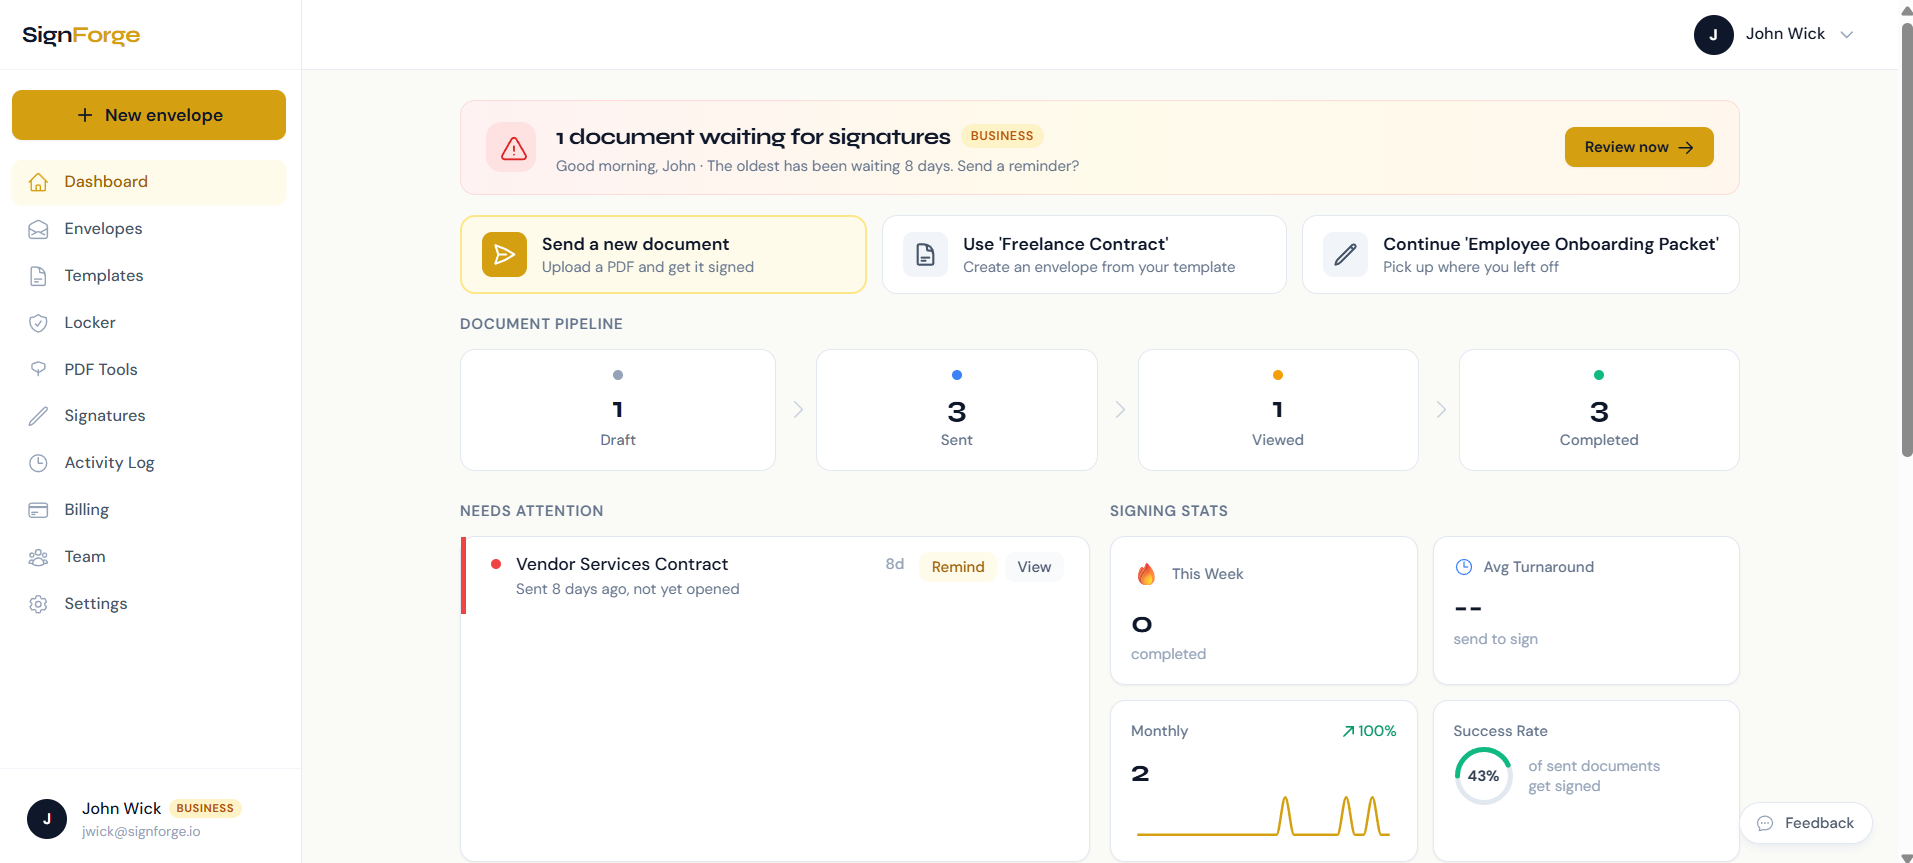Click the Team people icon

pyautogui.click(x=38, y=557)
